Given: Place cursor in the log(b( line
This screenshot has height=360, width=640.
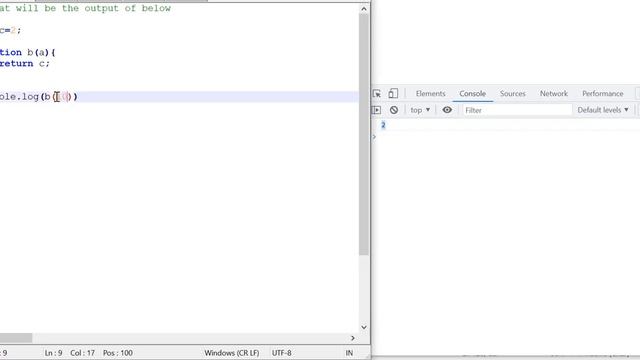Looking at the screenshot, I should point(179,97).
